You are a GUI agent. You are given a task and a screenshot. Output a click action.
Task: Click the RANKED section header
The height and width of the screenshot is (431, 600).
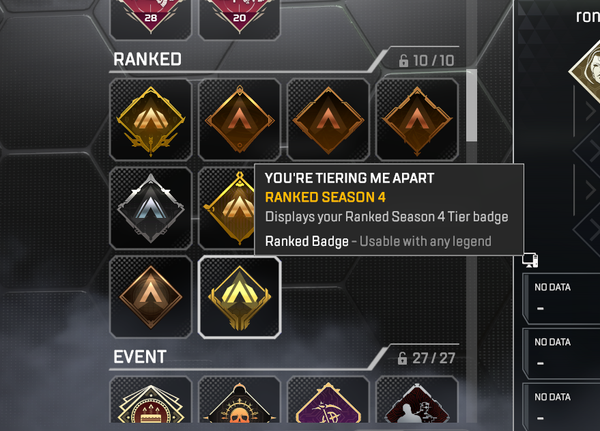147,60
